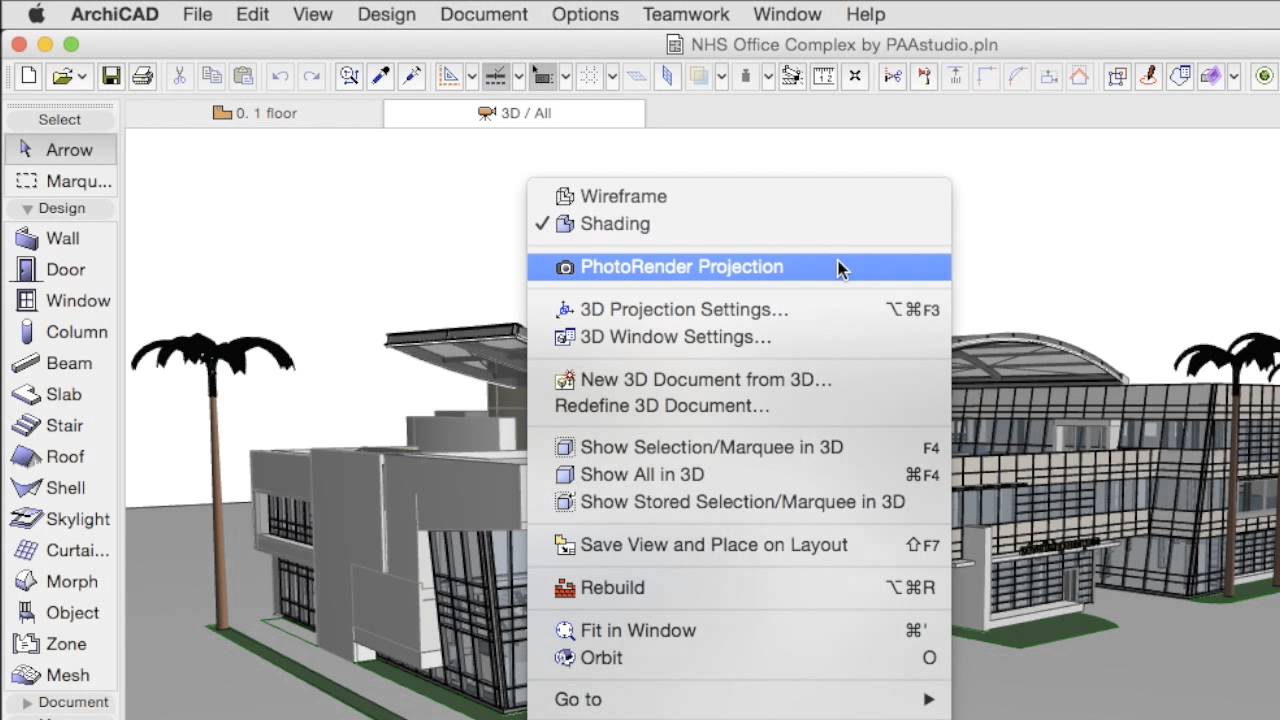Click the Roof house outline icon
1280x720 pixels.
click(1079, 76)
